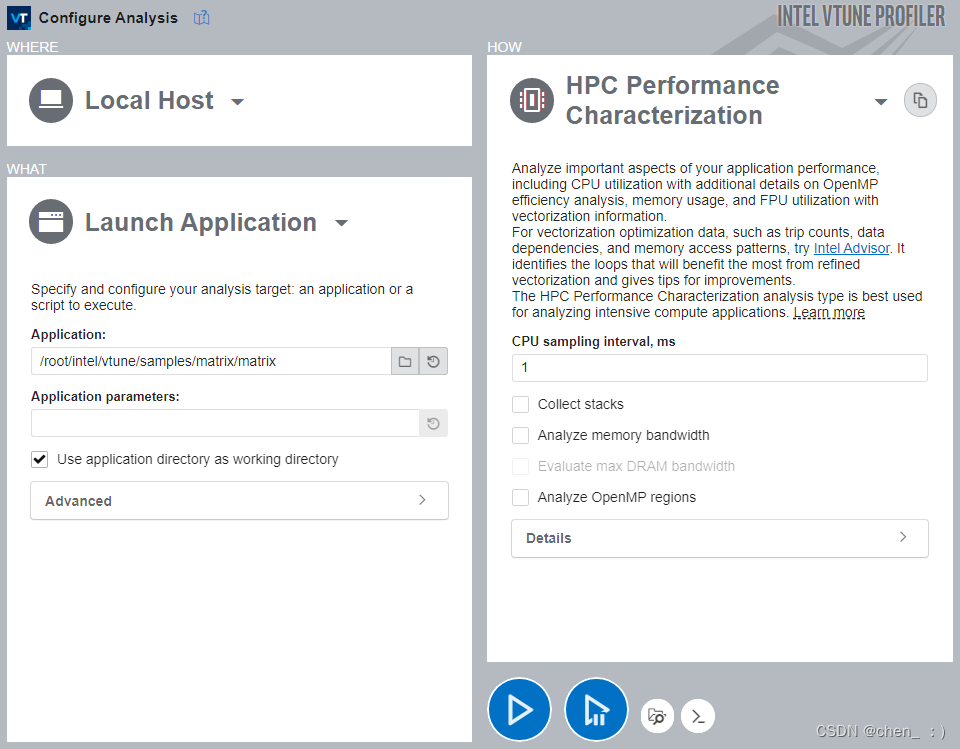Expand the Details section
The height and width of the screenshot is (749, 960).
719,538
